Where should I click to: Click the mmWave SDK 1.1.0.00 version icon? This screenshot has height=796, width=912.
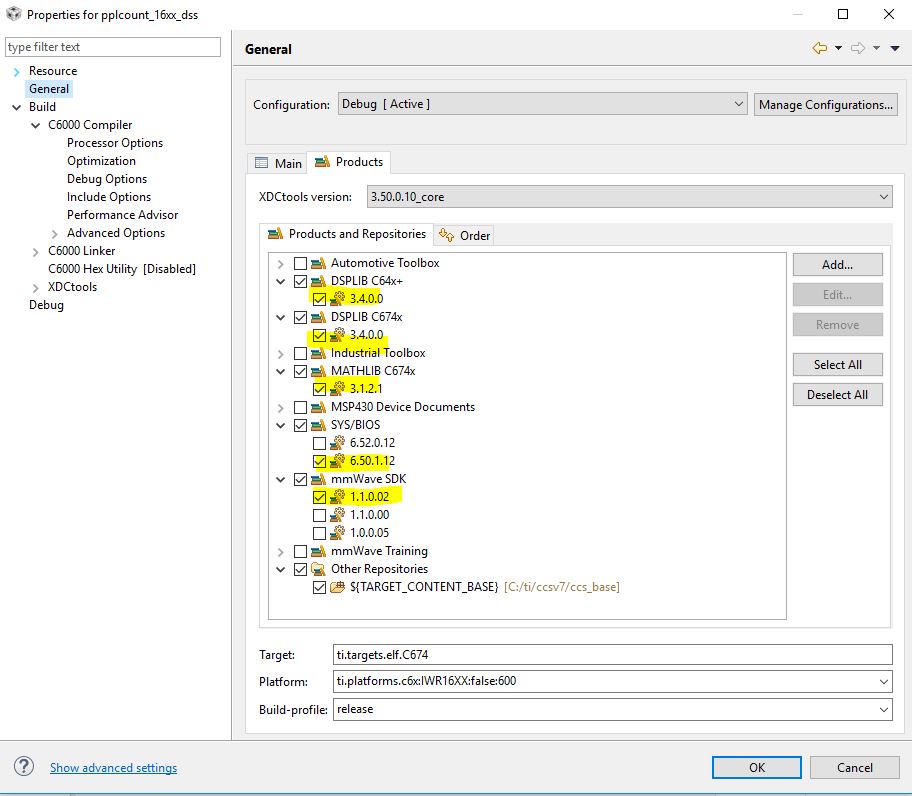pyautogui.click(x=337, y=515)
